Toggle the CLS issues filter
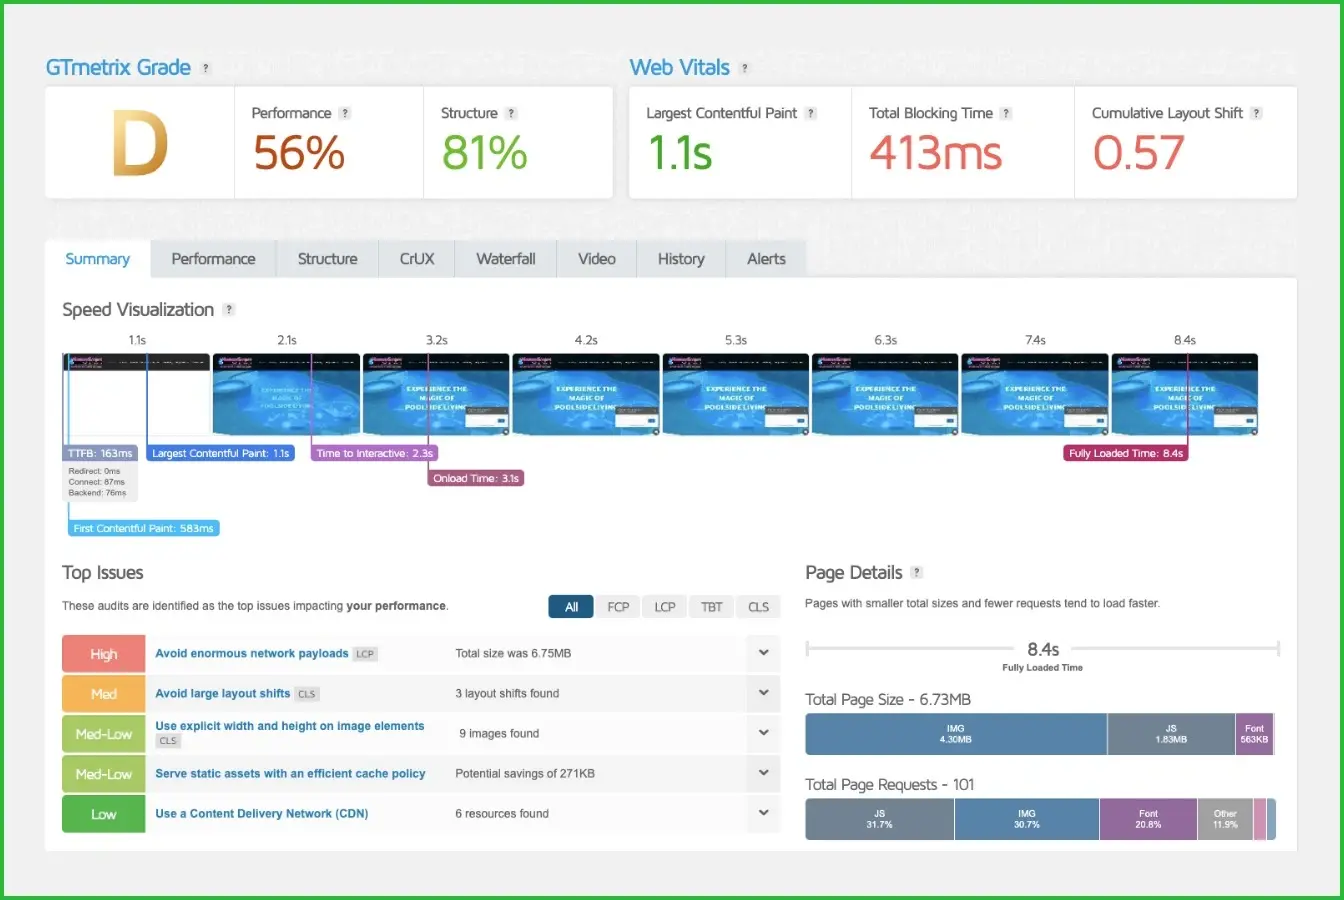This screenshot has width=1344, height=900. [758, 606]
